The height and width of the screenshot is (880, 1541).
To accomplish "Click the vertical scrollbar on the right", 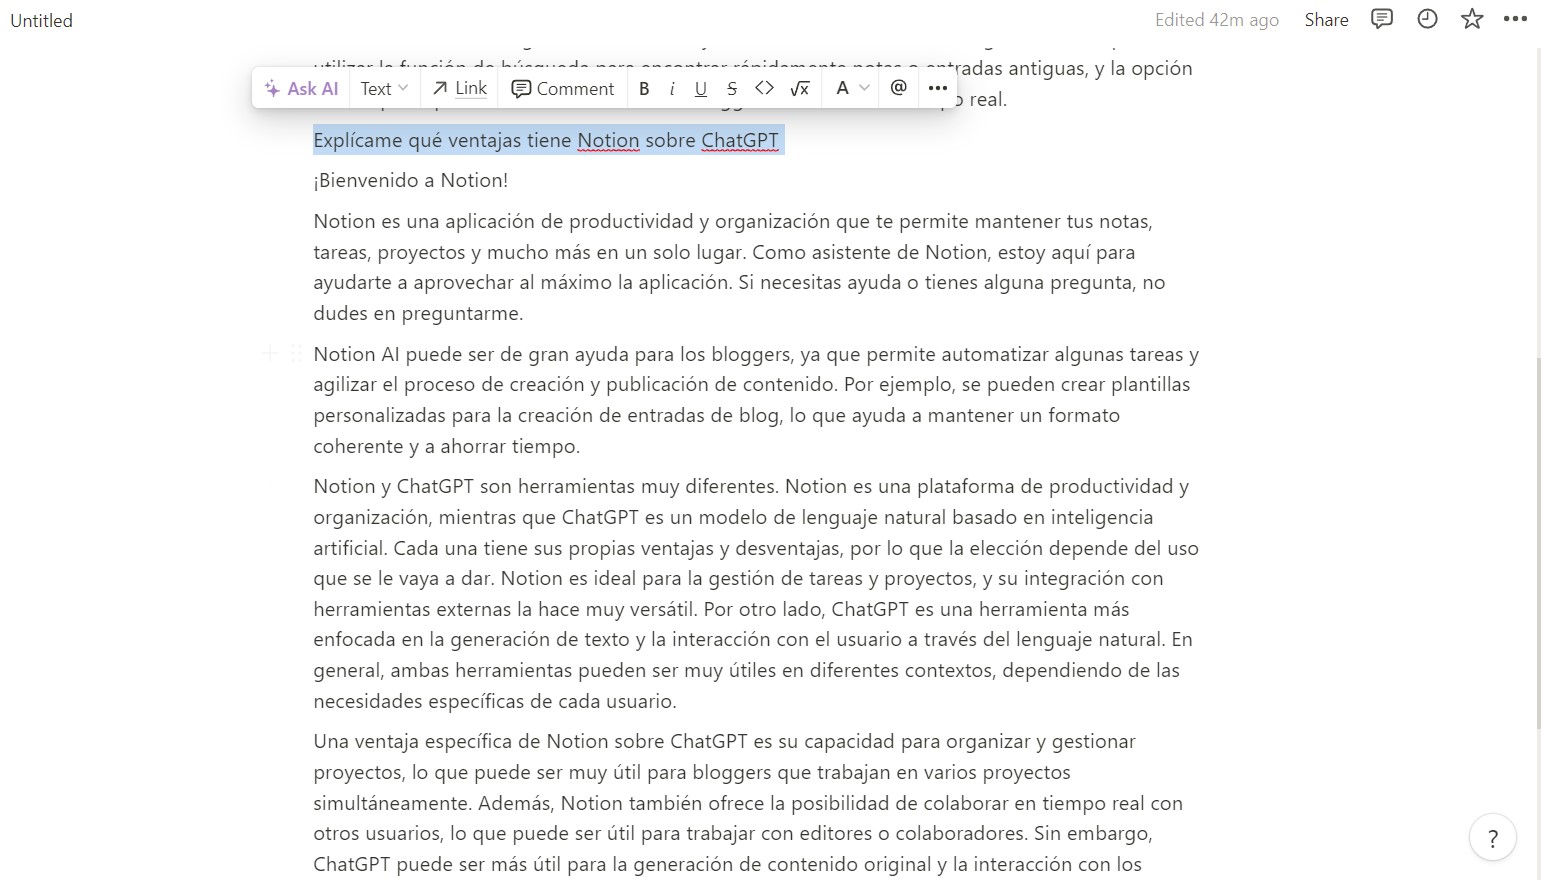I will [x=1537, y=545].
